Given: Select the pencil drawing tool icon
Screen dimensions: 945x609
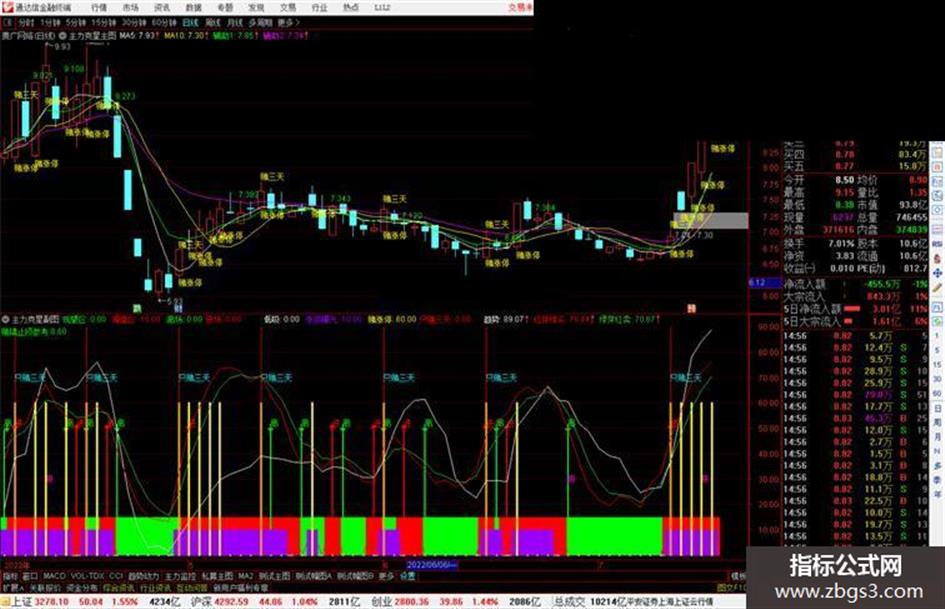Looking at the screenshot, I should [937, 288].
